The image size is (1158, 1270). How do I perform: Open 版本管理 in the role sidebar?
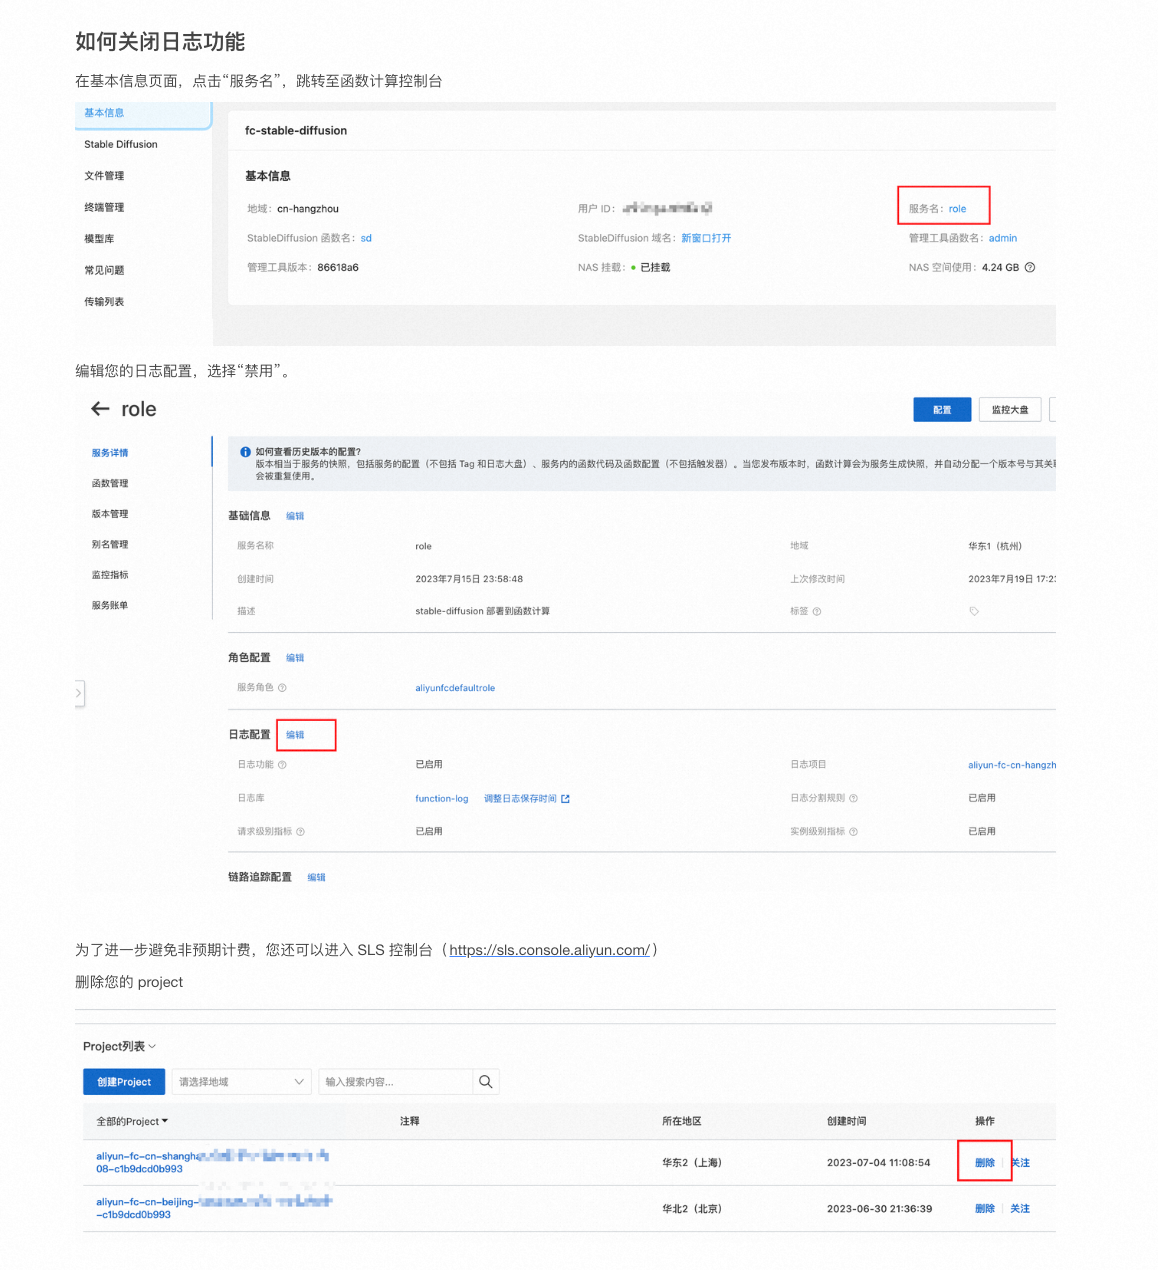pyautogui.click(x=110, y=514)
